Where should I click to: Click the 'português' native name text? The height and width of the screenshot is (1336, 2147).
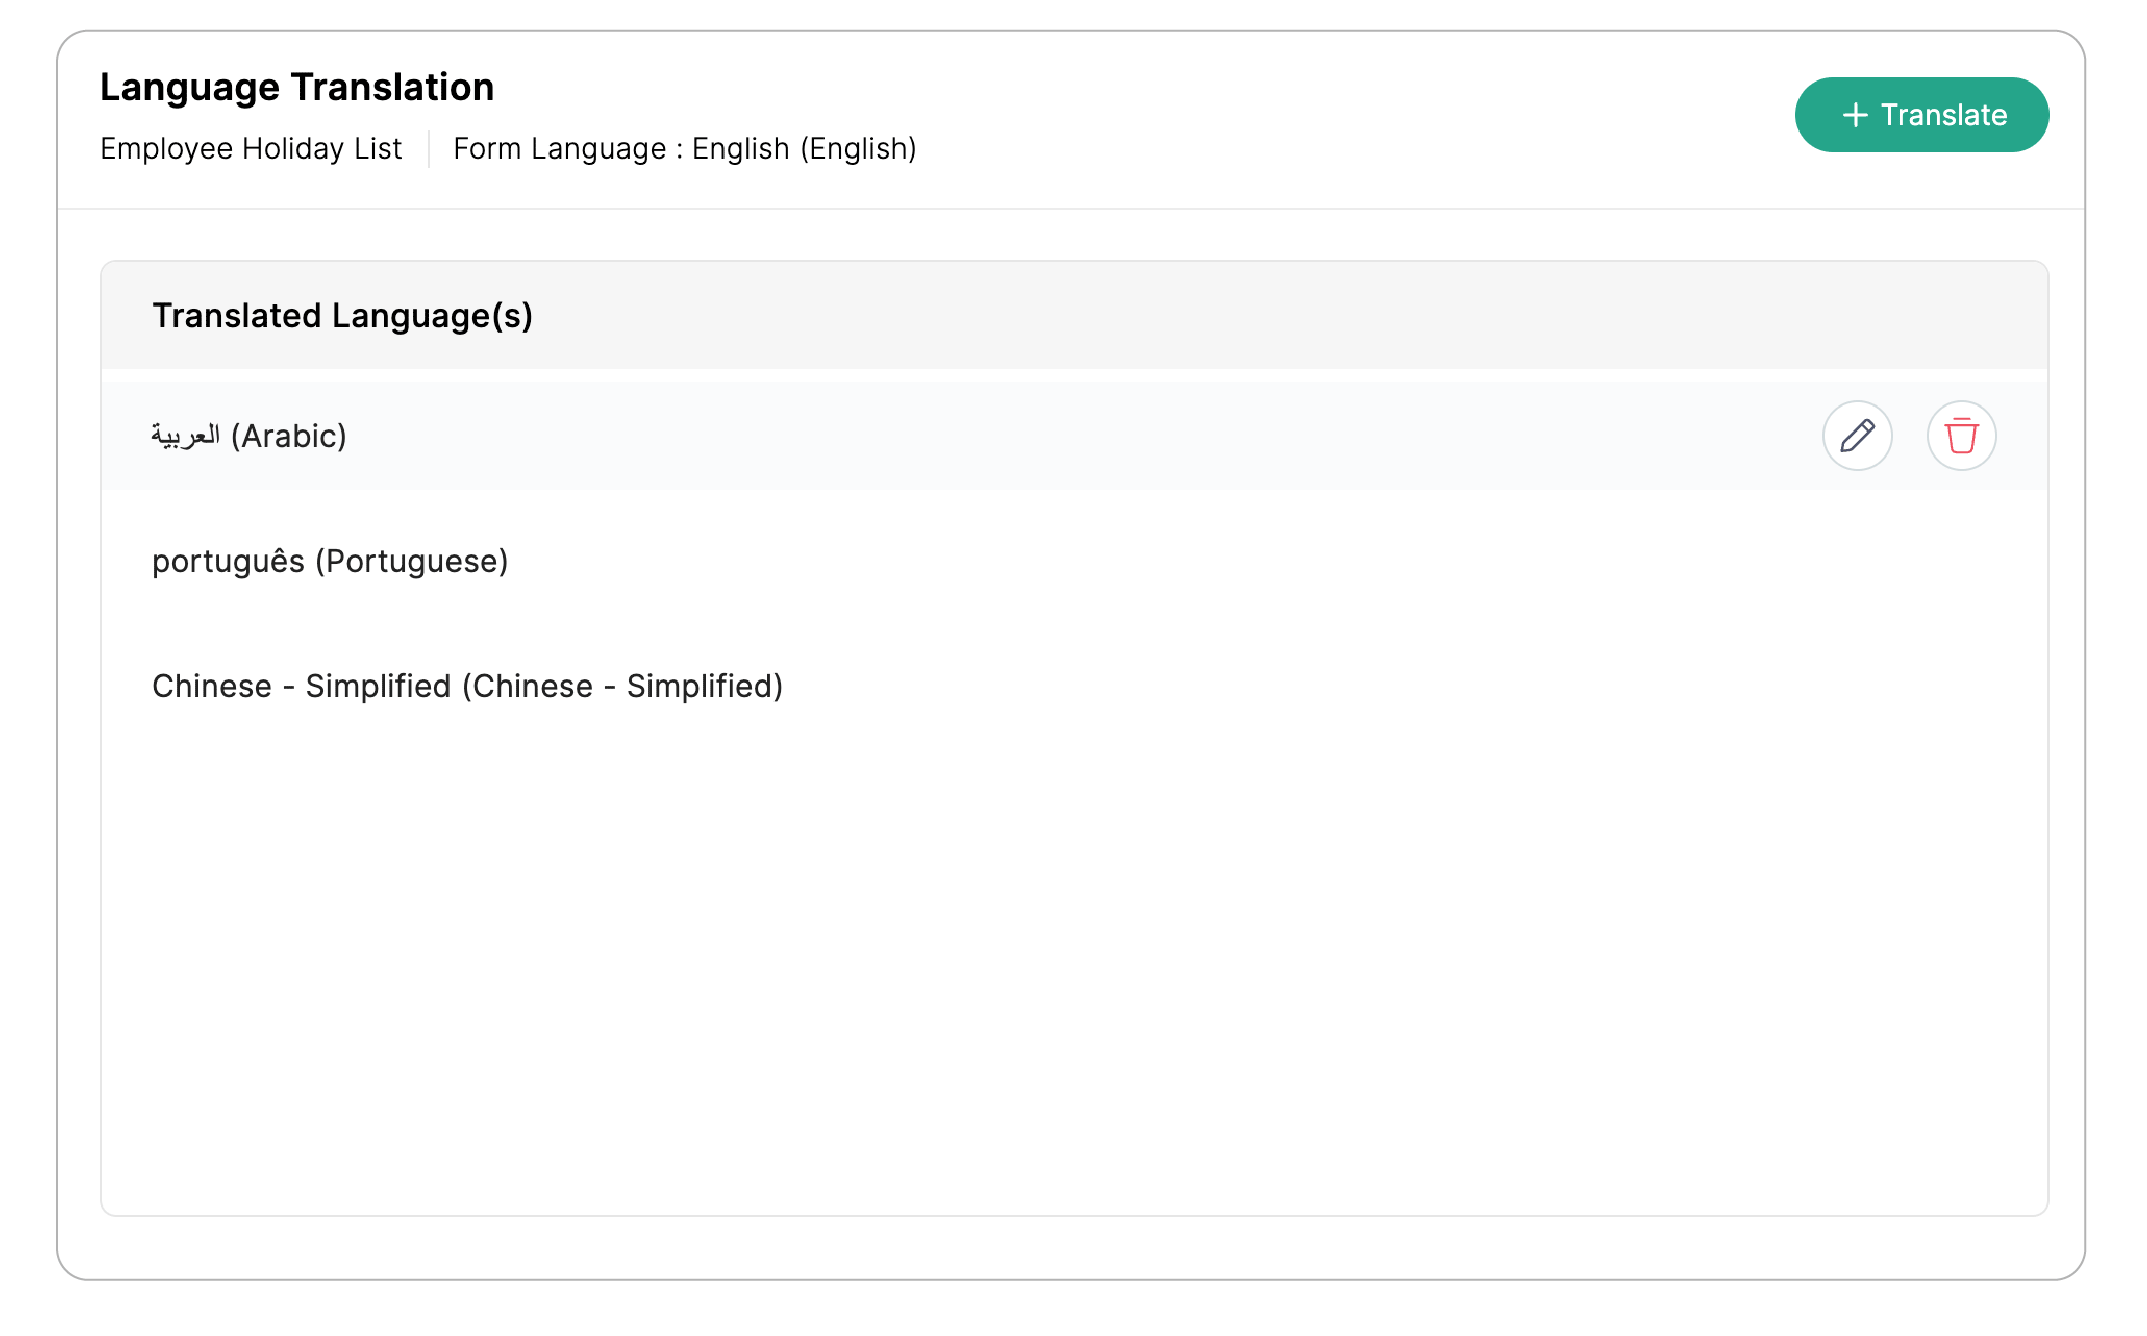[x=228, y=561]
